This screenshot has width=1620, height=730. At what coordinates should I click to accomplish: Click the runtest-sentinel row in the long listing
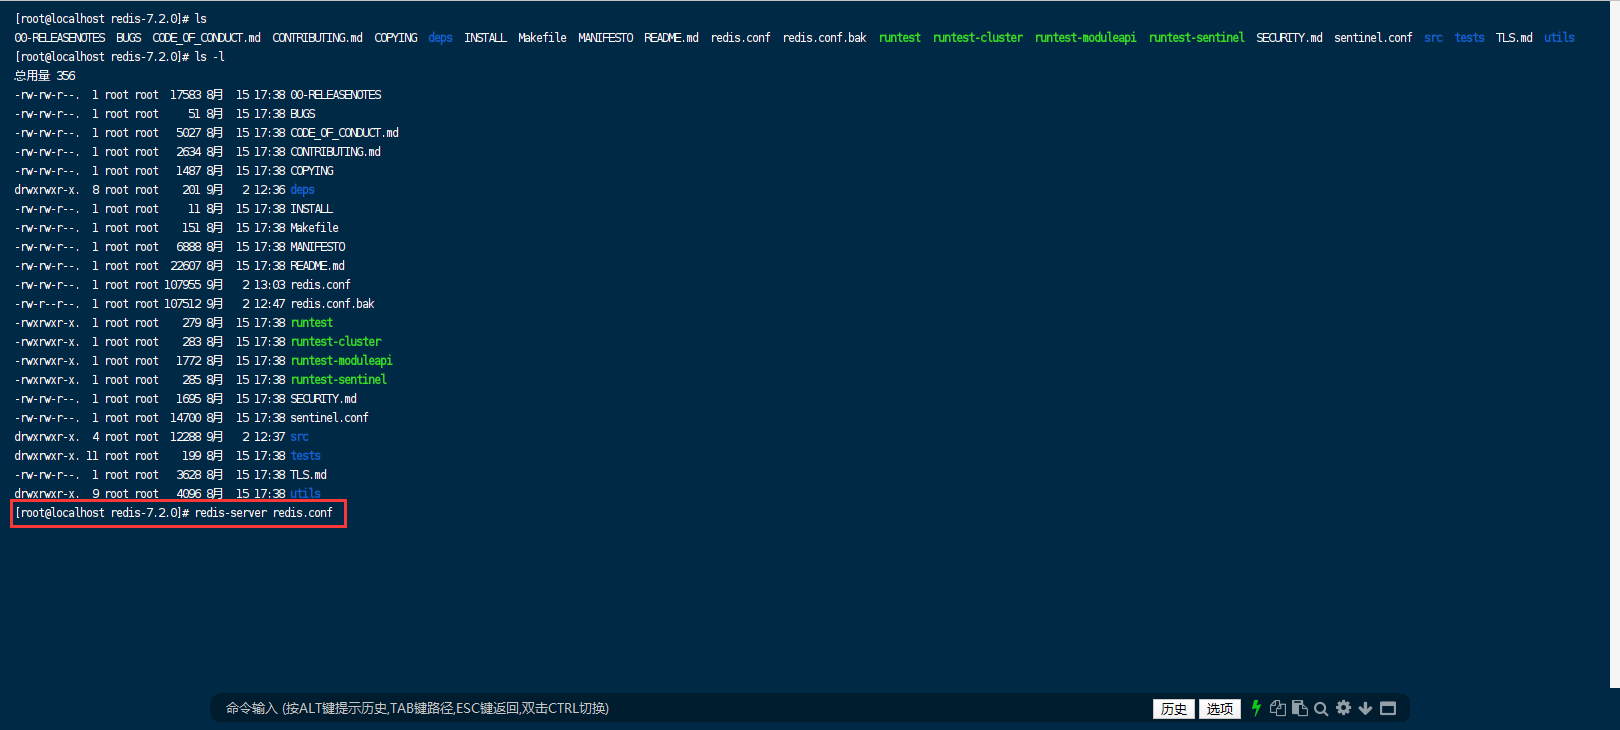200,380
